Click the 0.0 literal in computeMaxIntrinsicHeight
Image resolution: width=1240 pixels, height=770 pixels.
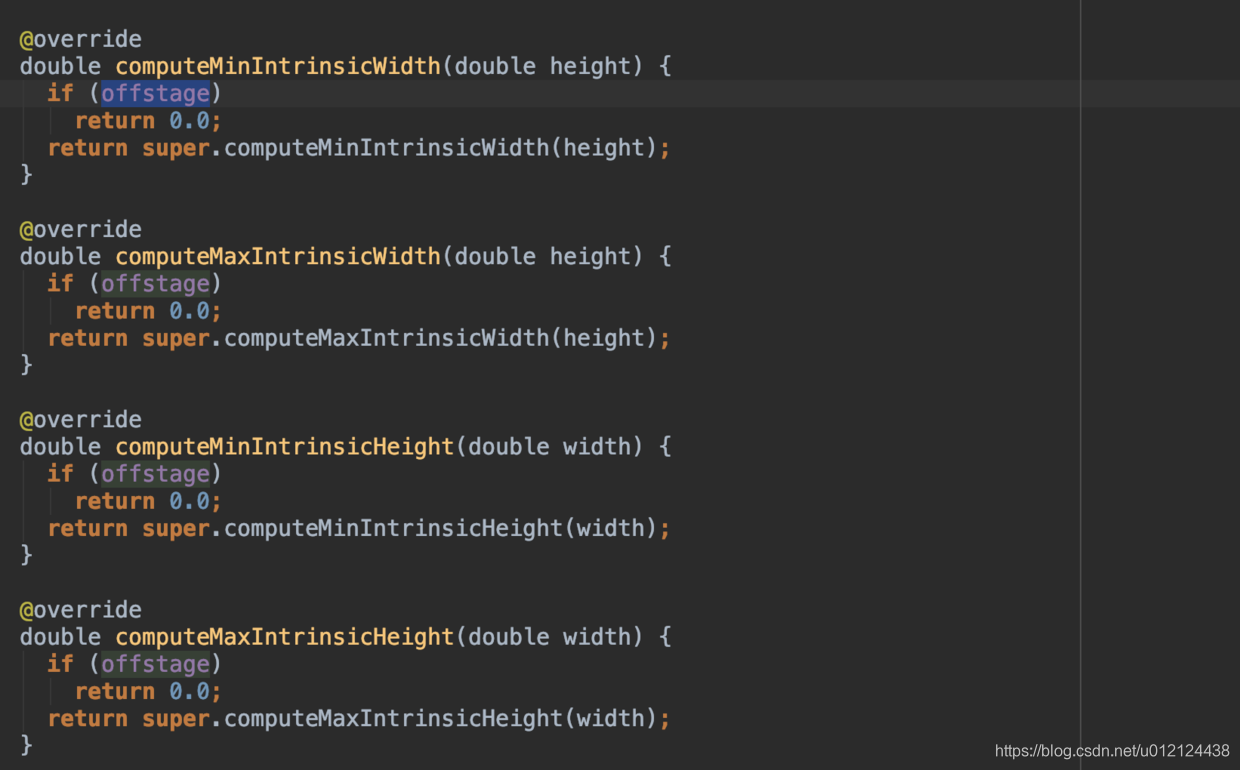189,690
